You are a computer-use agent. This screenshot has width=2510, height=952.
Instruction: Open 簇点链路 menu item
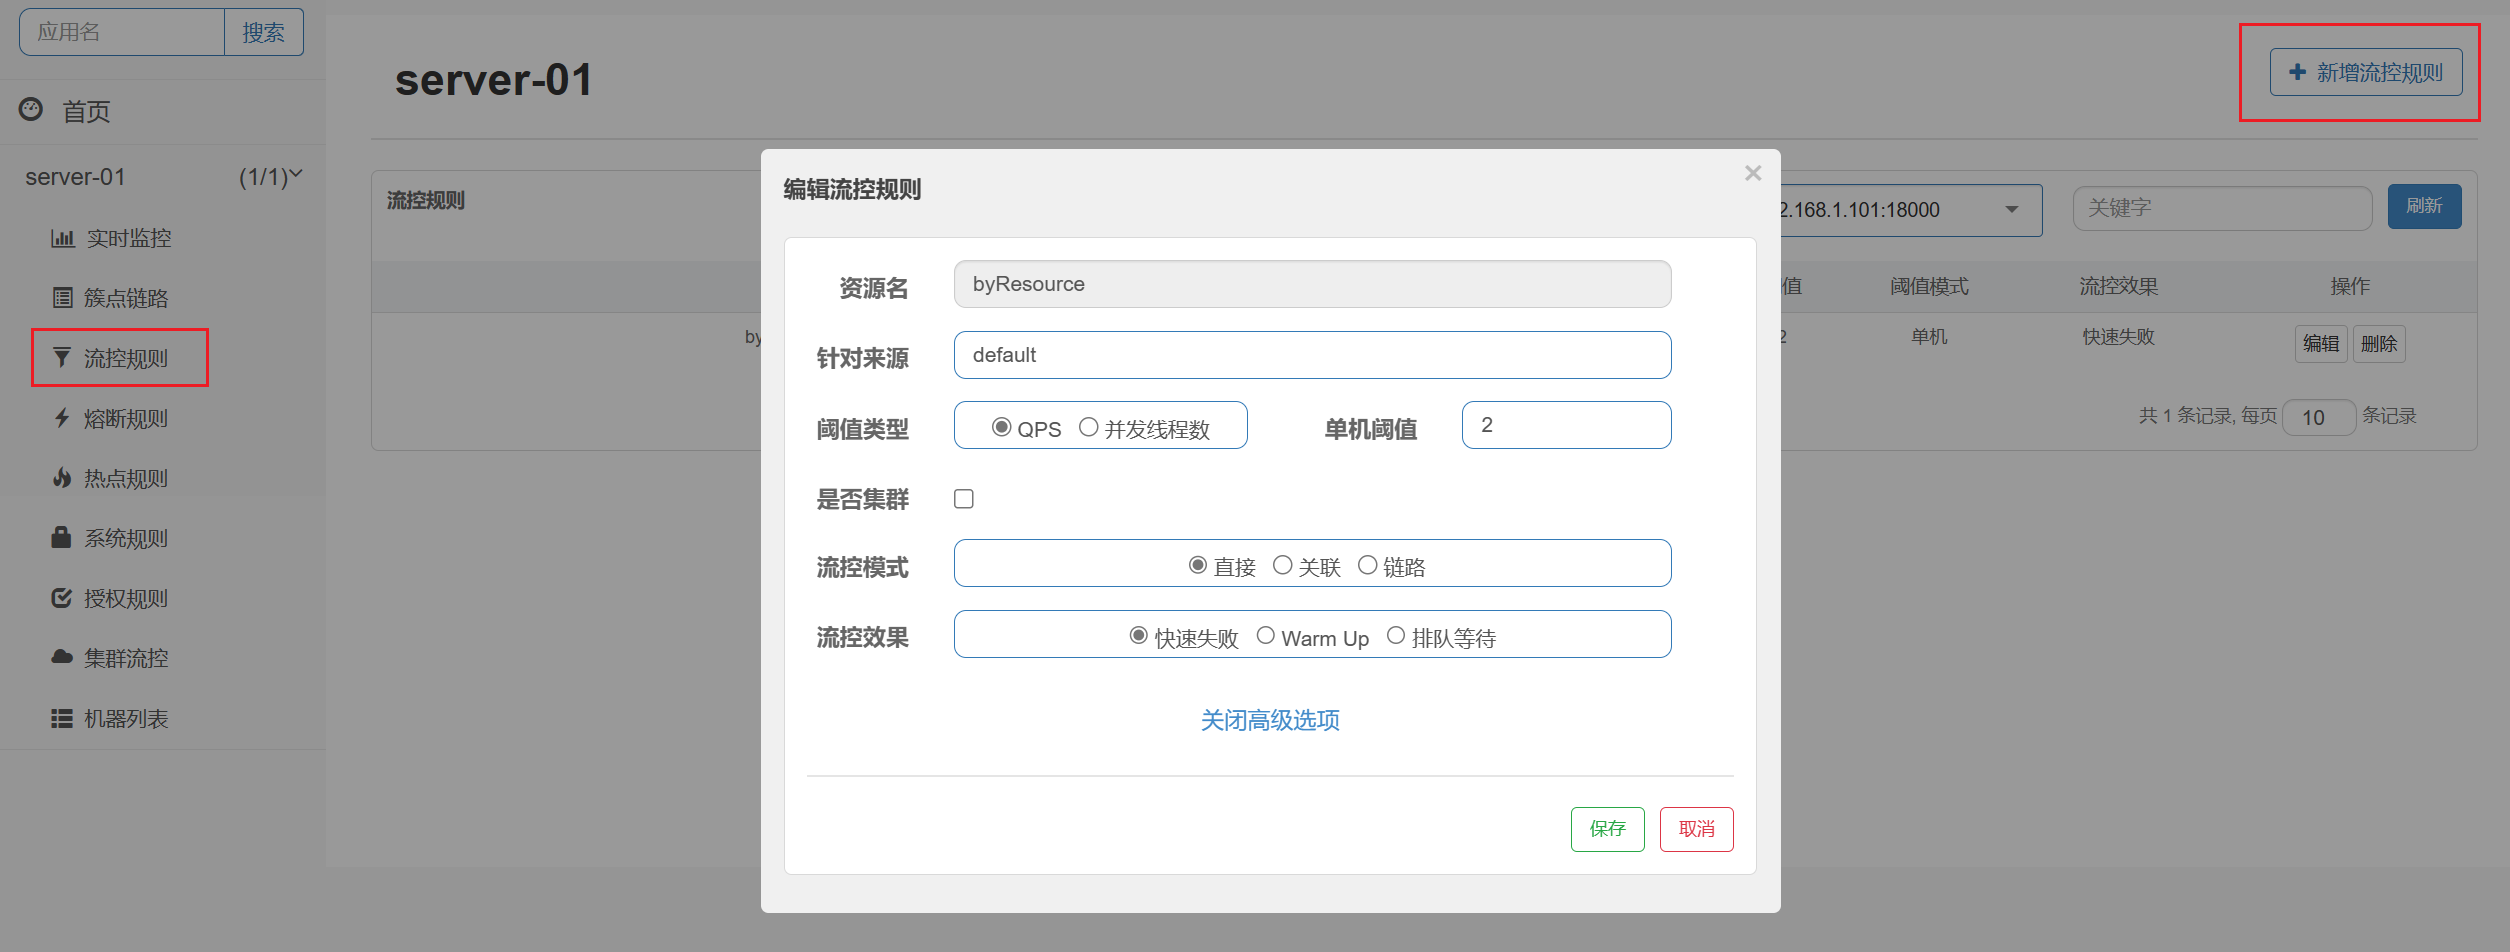[126, 298]
